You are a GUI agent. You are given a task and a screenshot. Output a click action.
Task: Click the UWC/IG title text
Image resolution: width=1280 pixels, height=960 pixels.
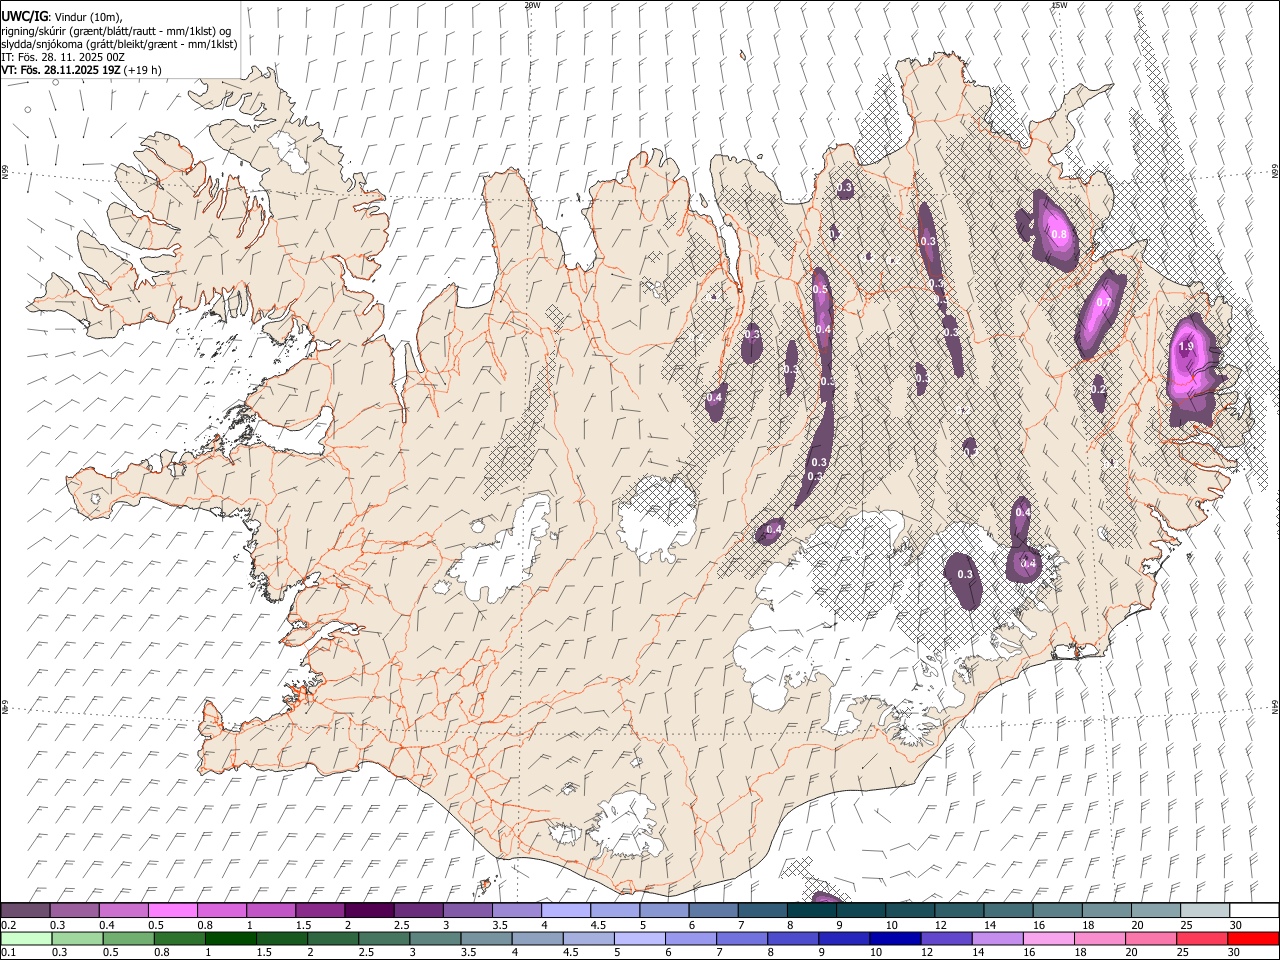(24, 17)
